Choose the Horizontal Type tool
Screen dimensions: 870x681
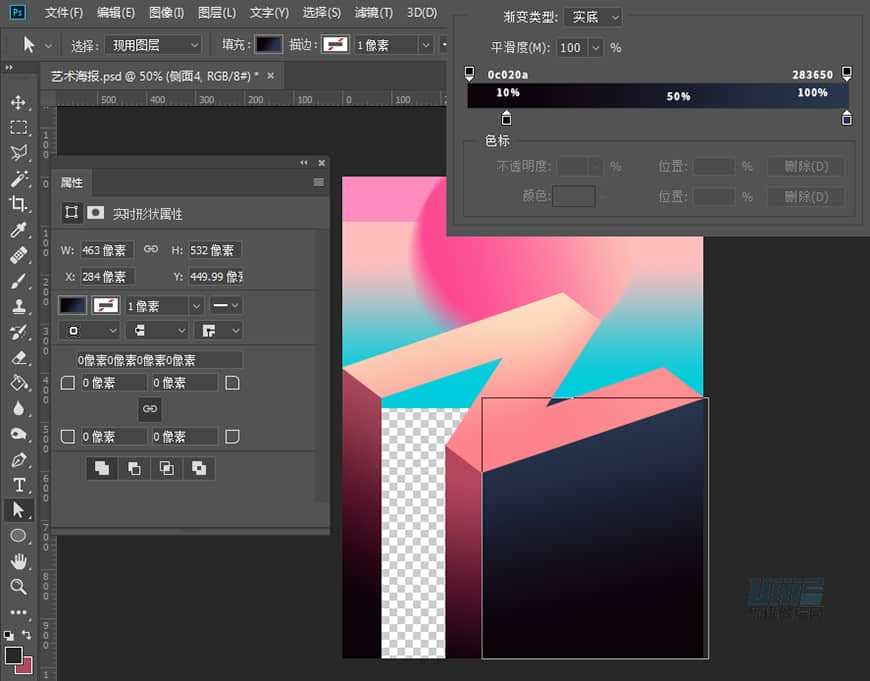(x=18, y=485)
